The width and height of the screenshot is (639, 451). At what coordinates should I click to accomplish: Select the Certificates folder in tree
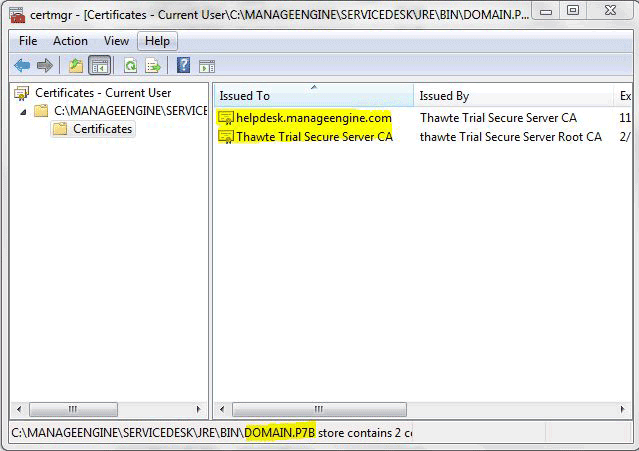(102, 129)
